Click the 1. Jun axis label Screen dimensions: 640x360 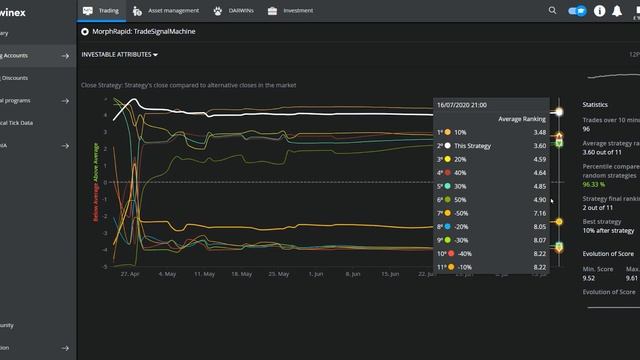pos(316,274)
